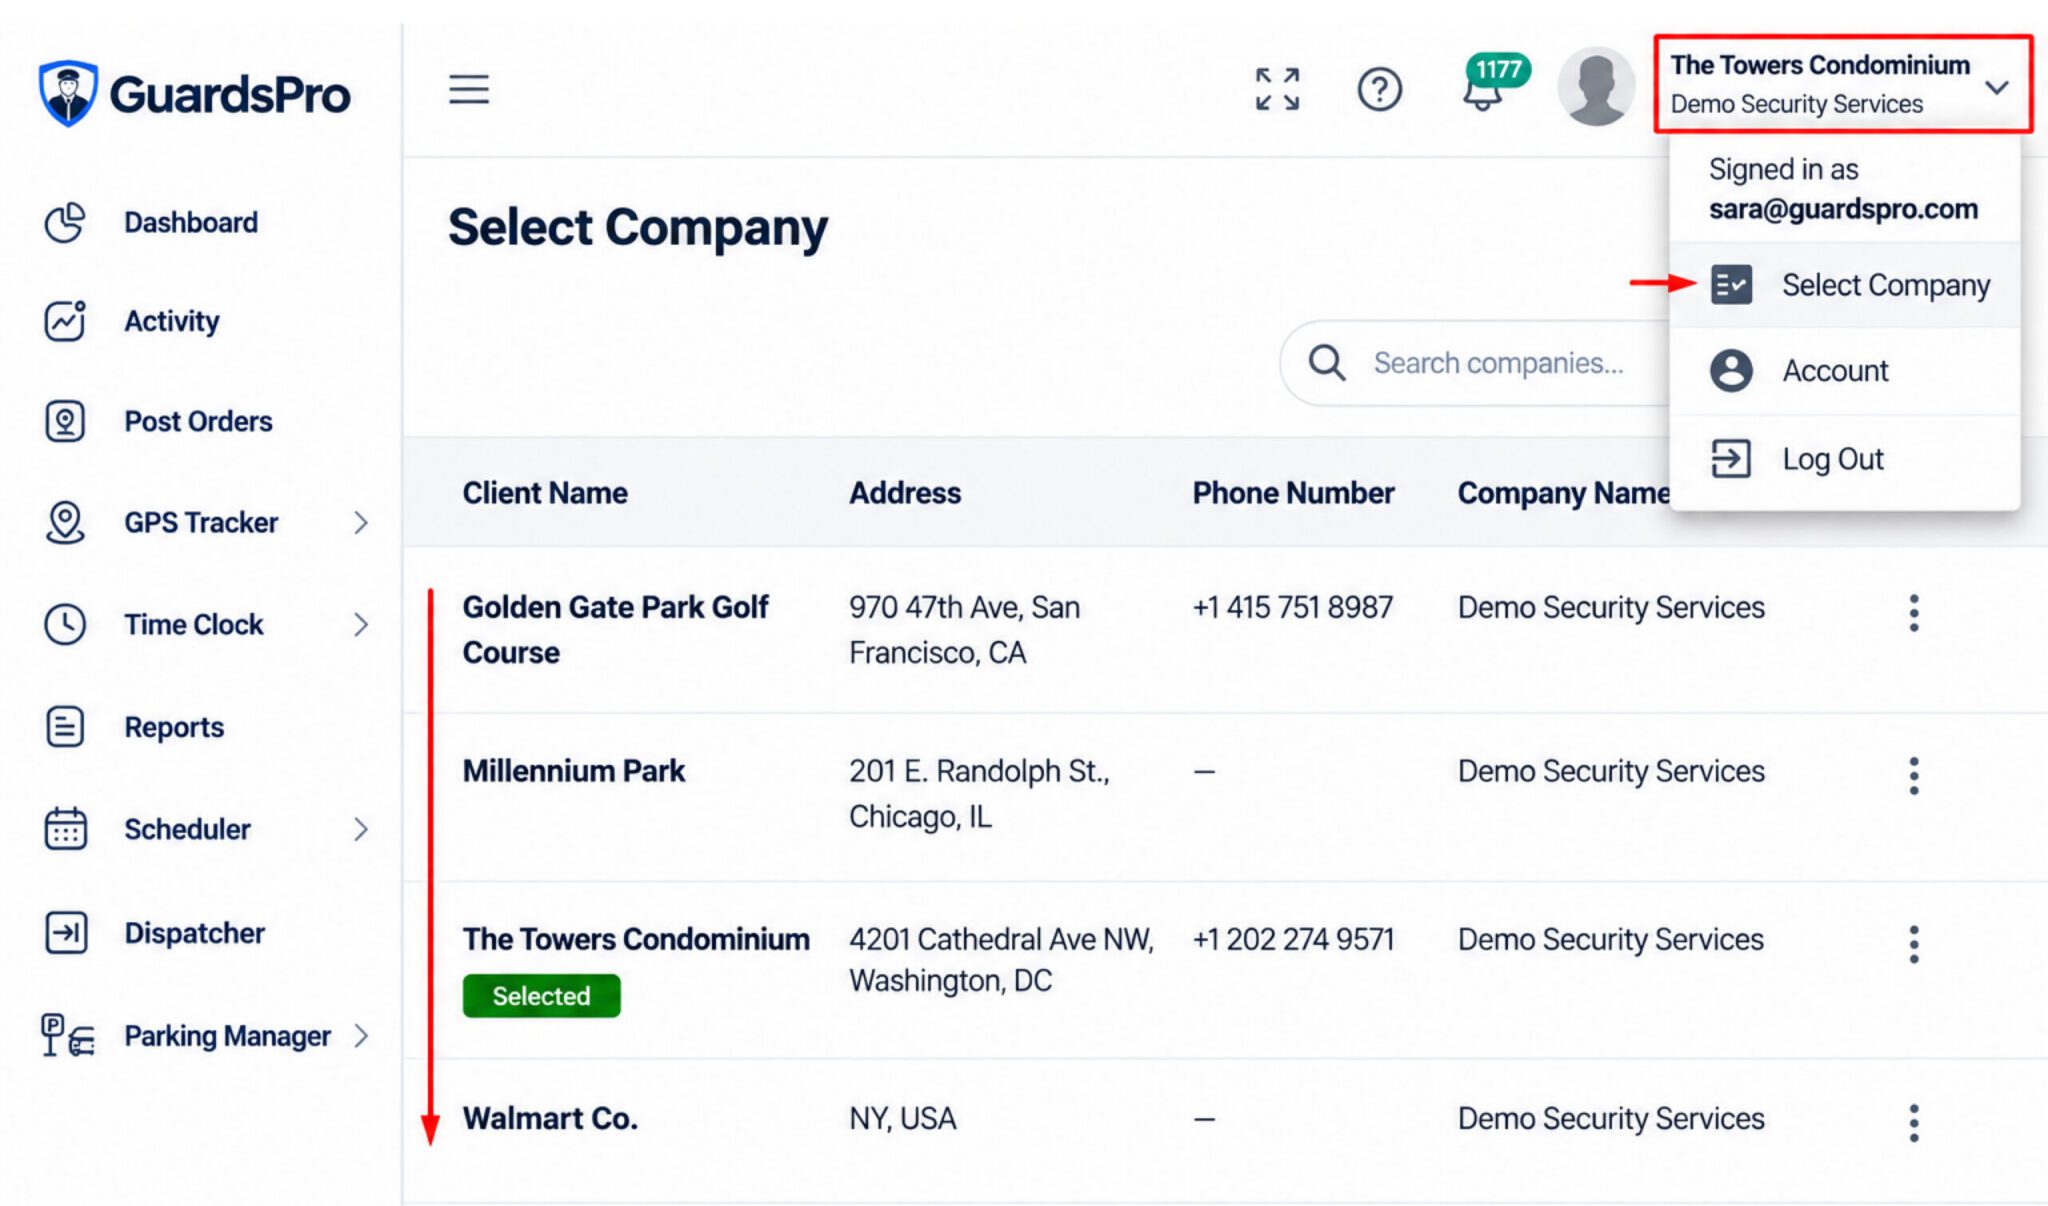Click the Time Clock icon
The image size is (2048, 1206).
click(65, 624)
